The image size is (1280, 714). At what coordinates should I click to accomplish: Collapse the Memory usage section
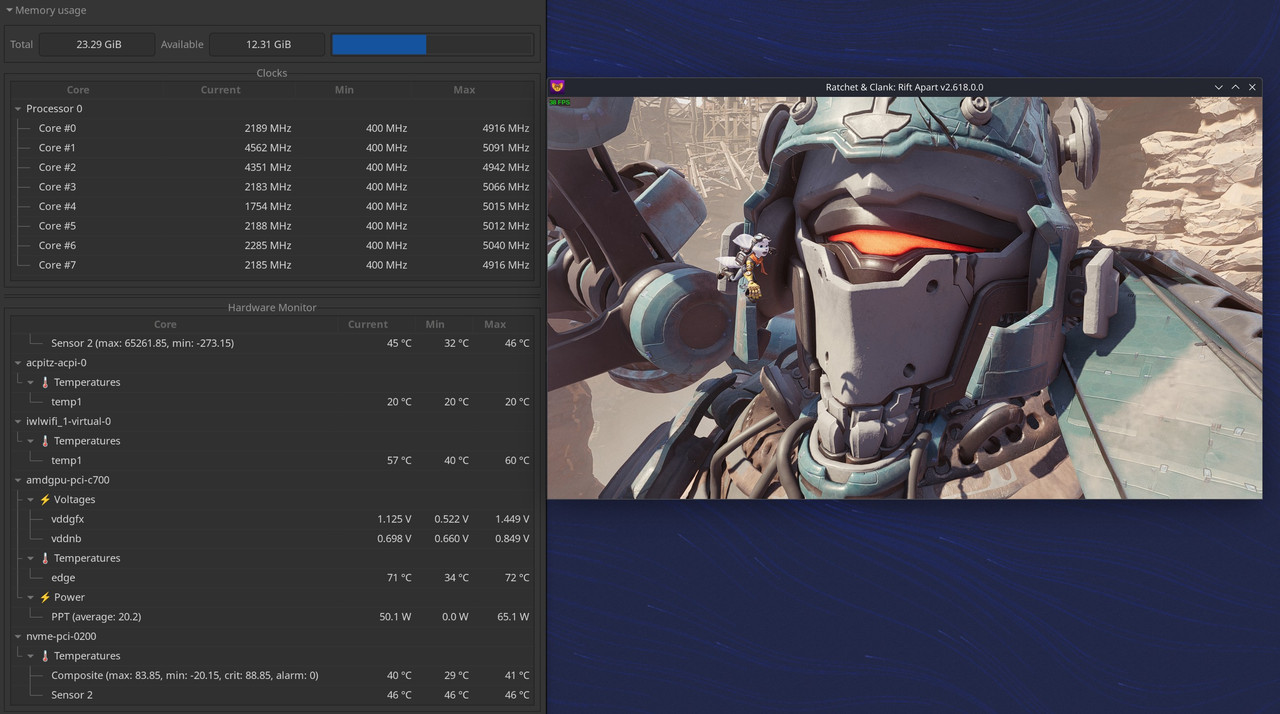9,10
